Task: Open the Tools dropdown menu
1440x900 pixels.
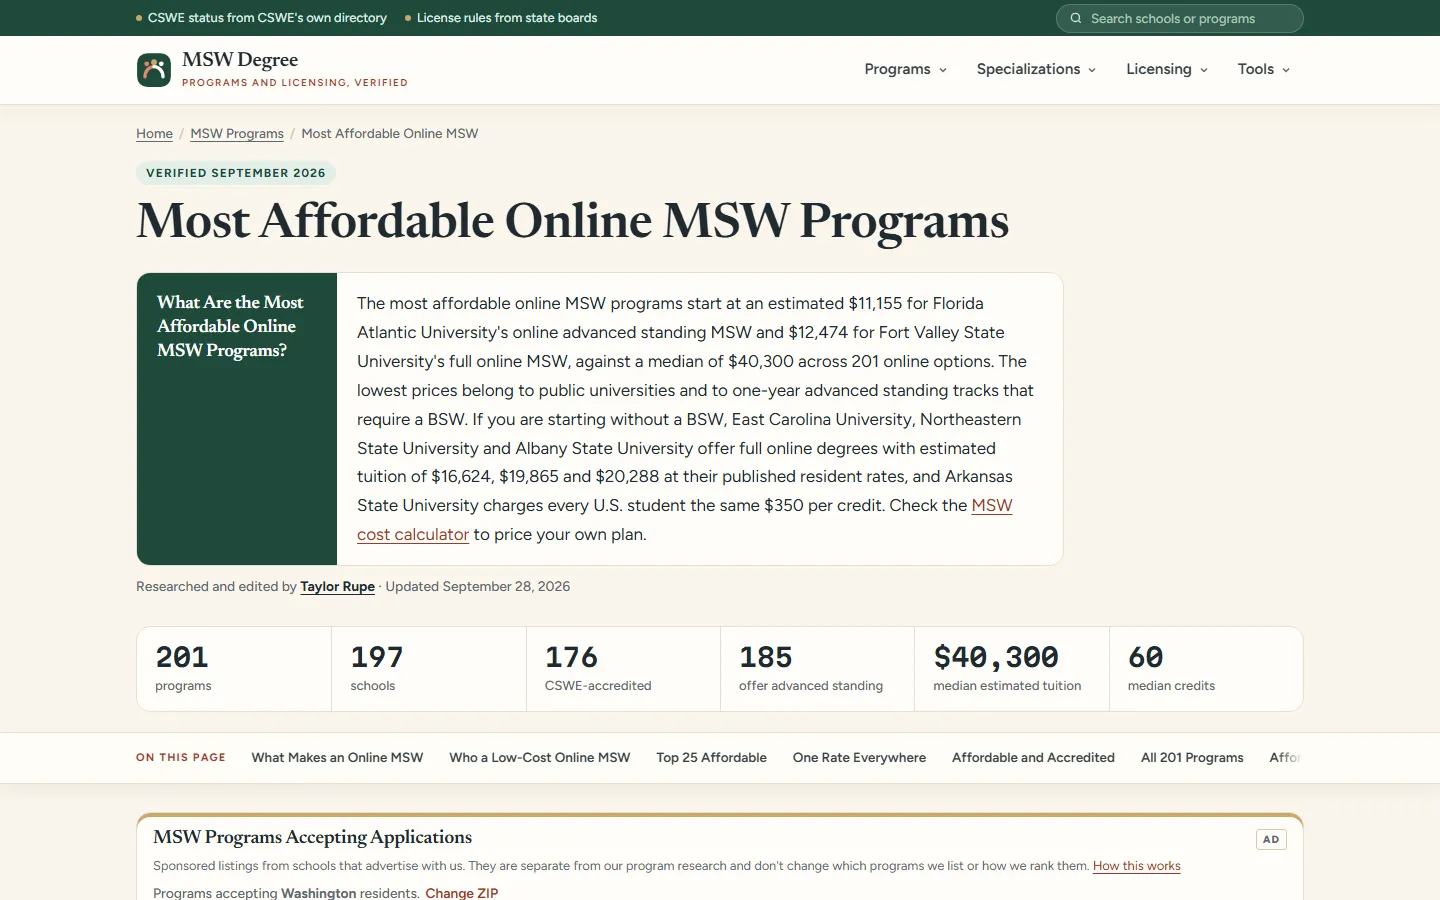Action: pyautogui.click(x=1263, y=69)
